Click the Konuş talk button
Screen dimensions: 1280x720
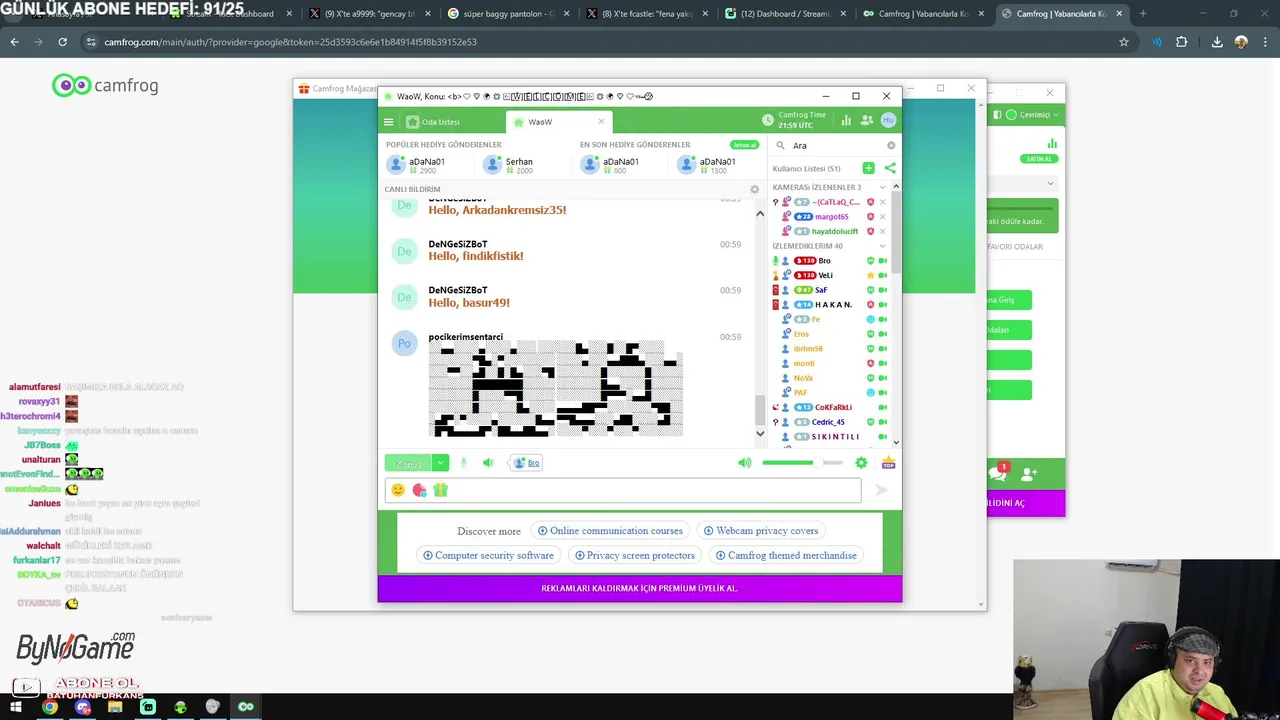pyautogui.click(x=408, y=463)
